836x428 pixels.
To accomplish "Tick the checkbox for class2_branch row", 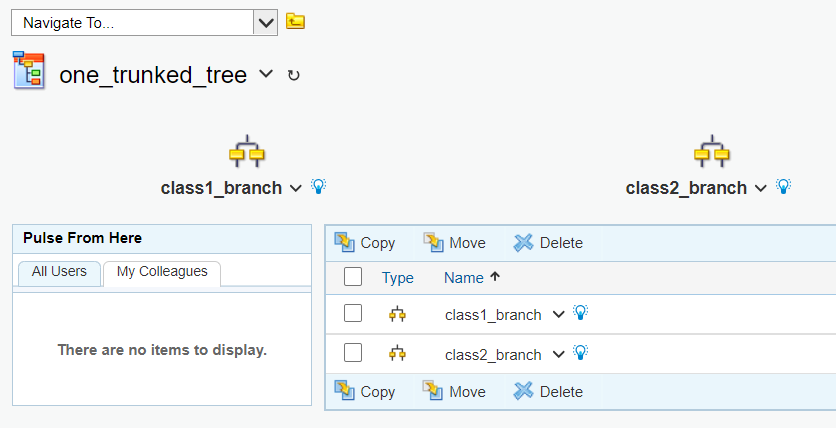I will point(353,353).
